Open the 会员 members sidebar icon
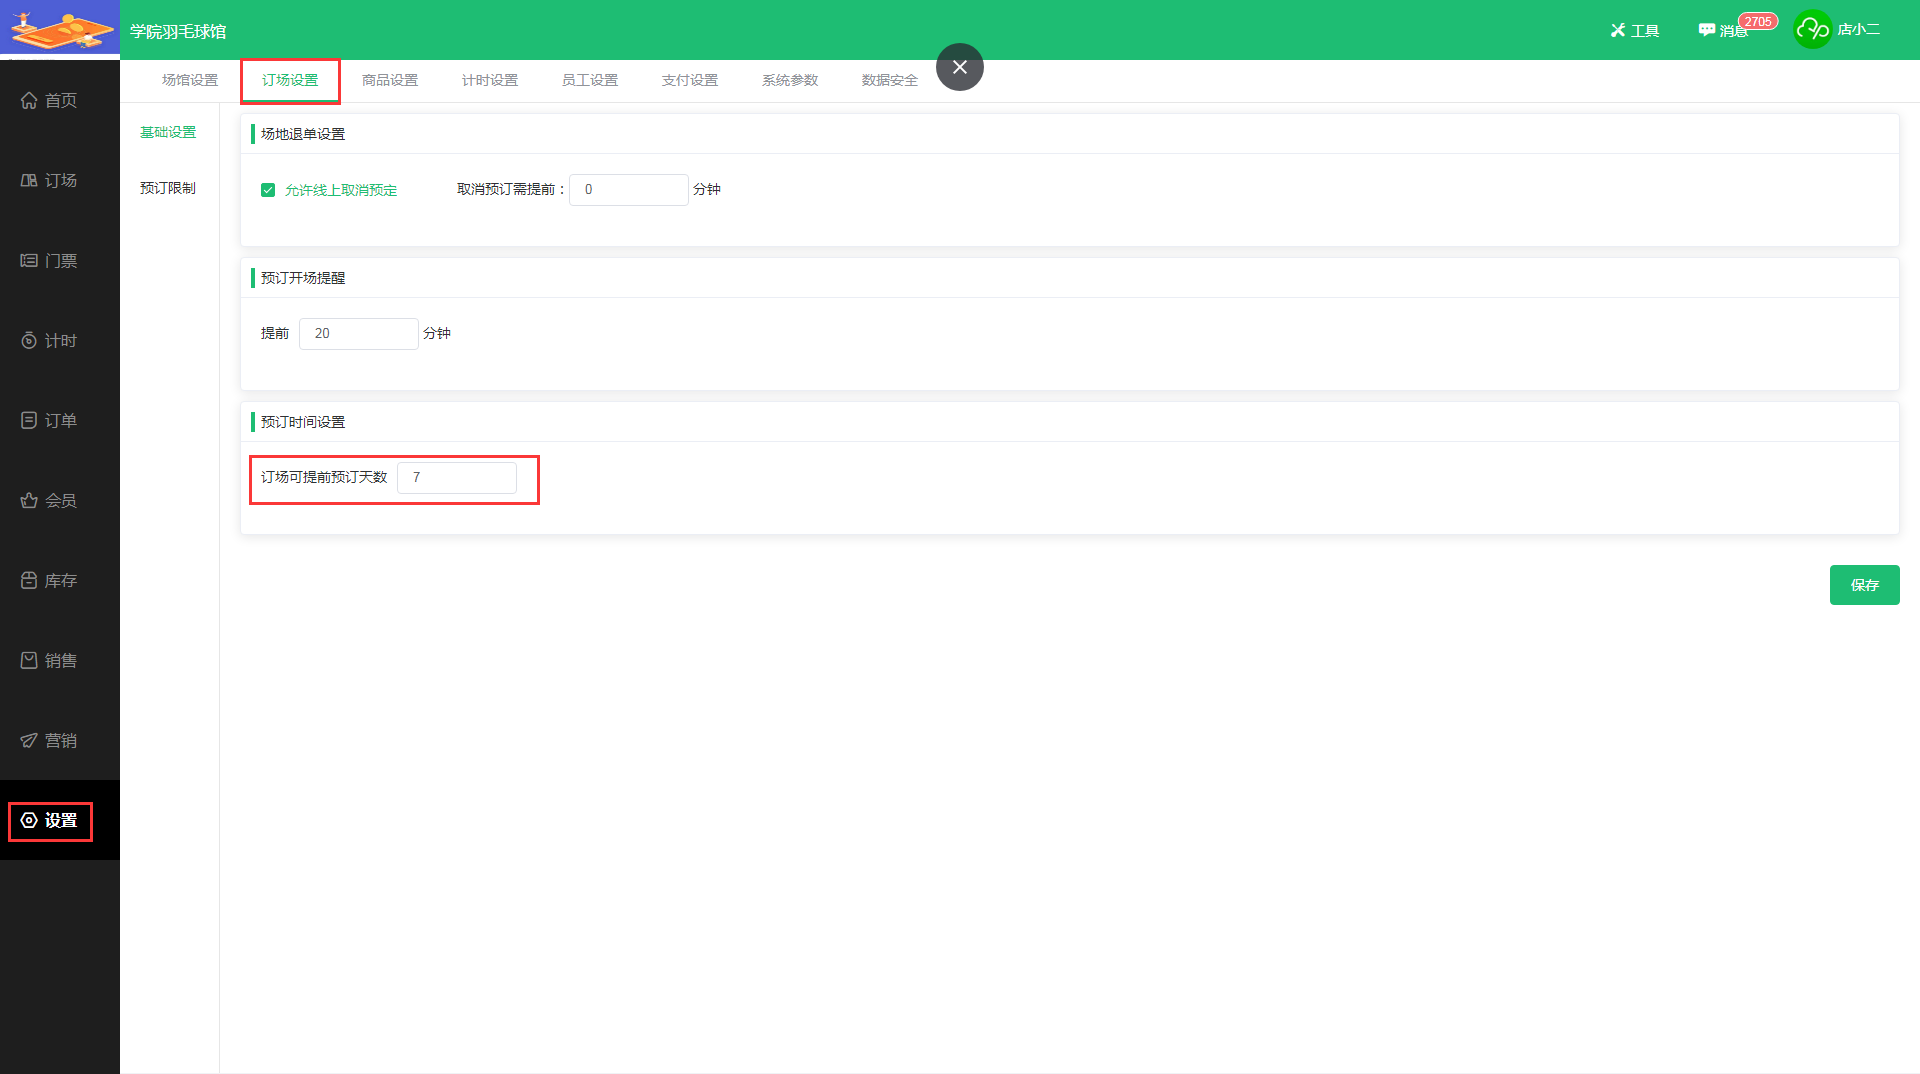Screen dimensions: 1920x1074 29,500
